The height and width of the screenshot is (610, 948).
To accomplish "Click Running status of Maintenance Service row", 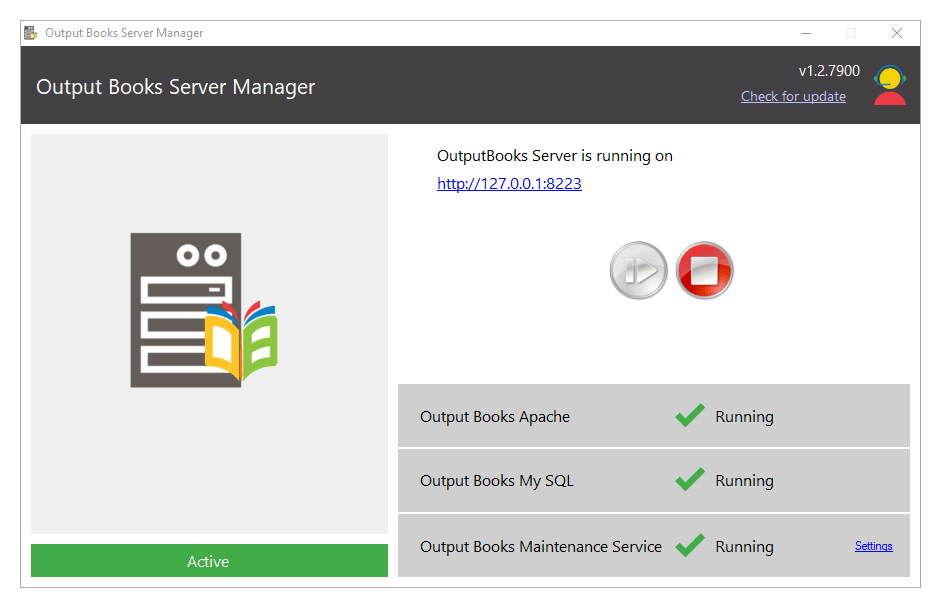I will (x=744, y=547).
